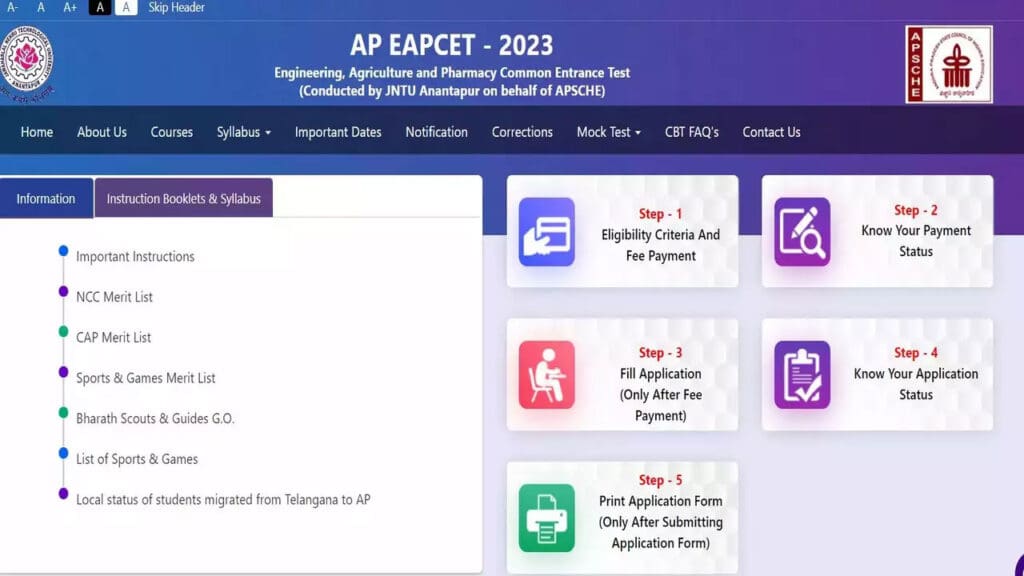The height and width of the screenshot is (576, 1024).
Task: Click Fill Application (Only After Fee Payment) text
Action: click(660, 394)
